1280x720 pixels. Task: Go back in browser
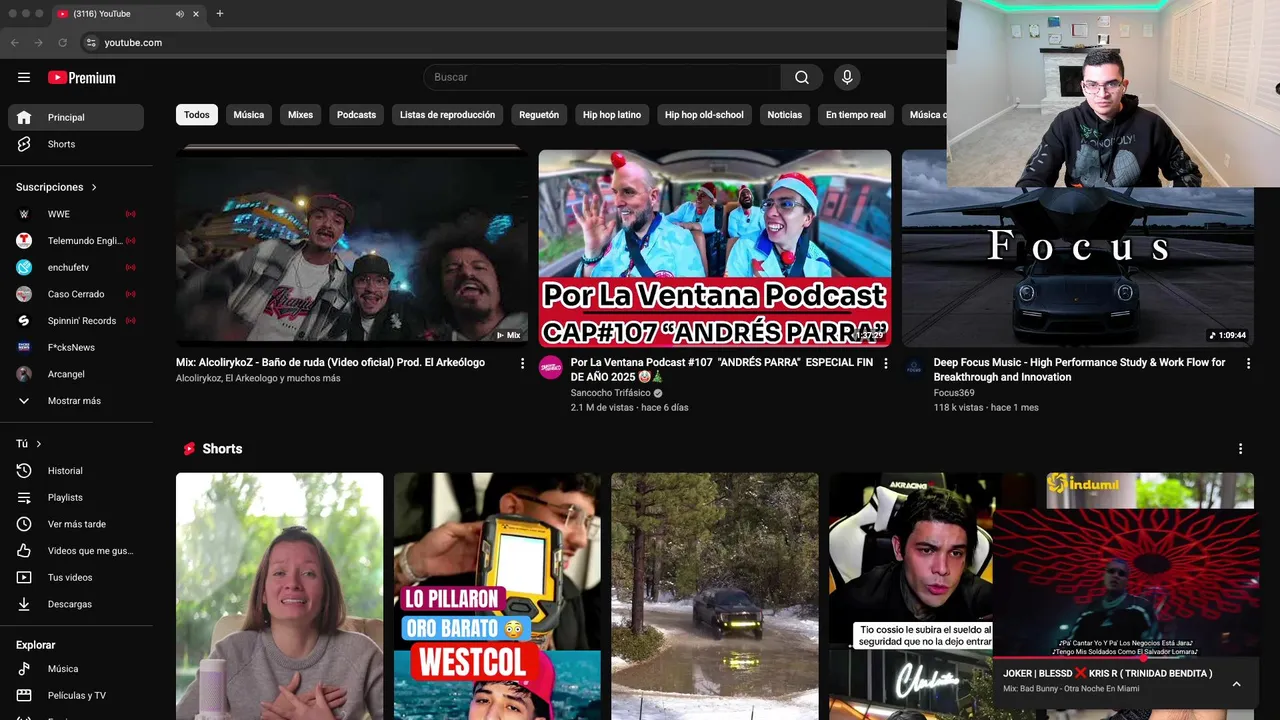pyautogui.click(x=15, y=43)
